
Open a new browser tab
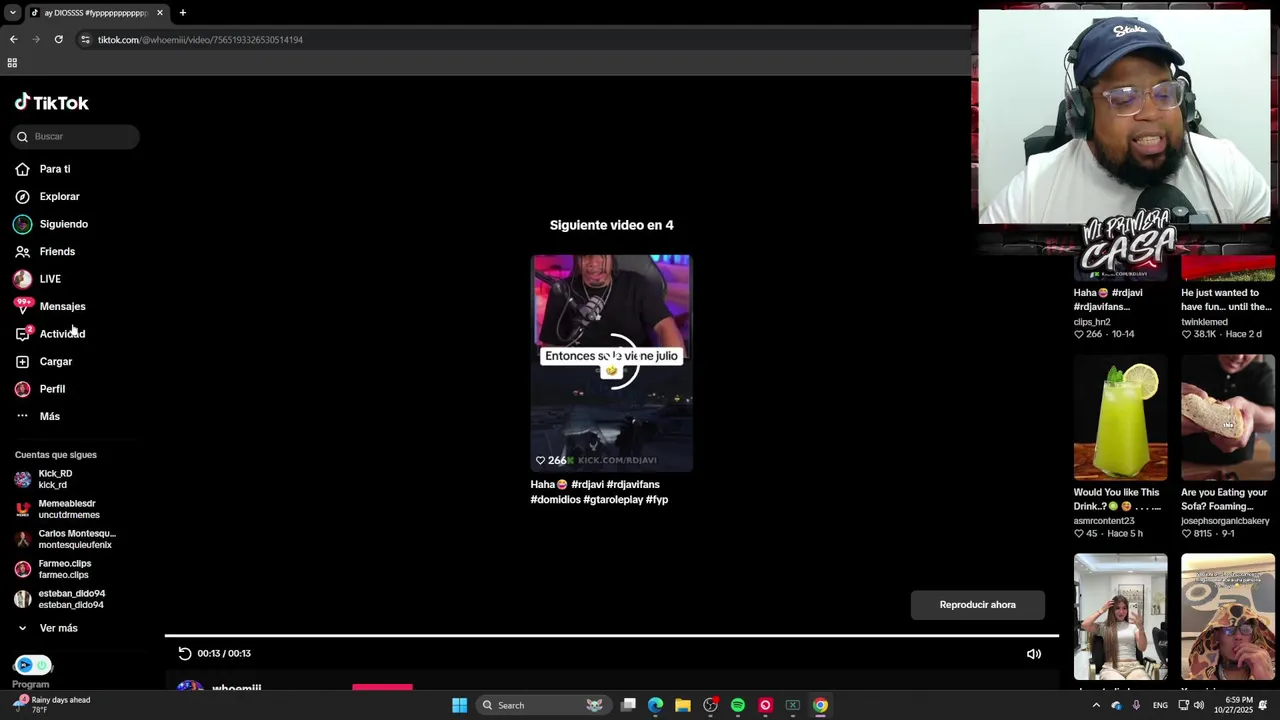183,13
